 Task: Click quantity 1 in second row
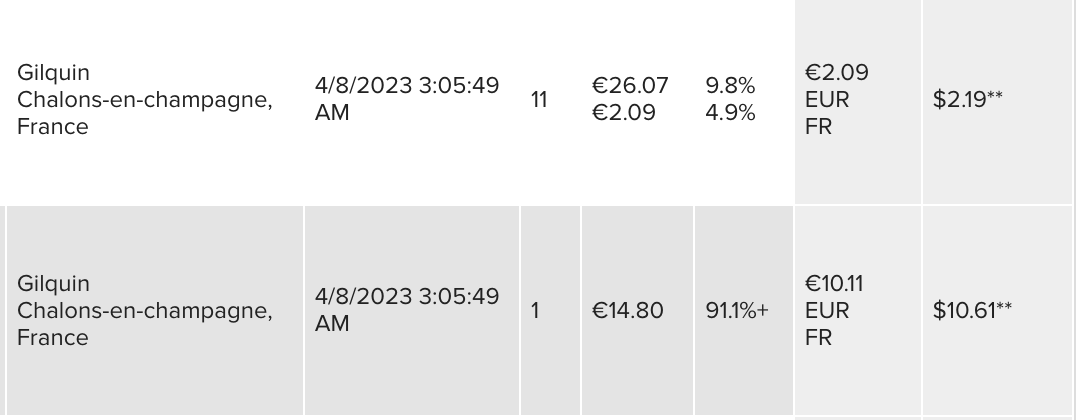[535, 310]
